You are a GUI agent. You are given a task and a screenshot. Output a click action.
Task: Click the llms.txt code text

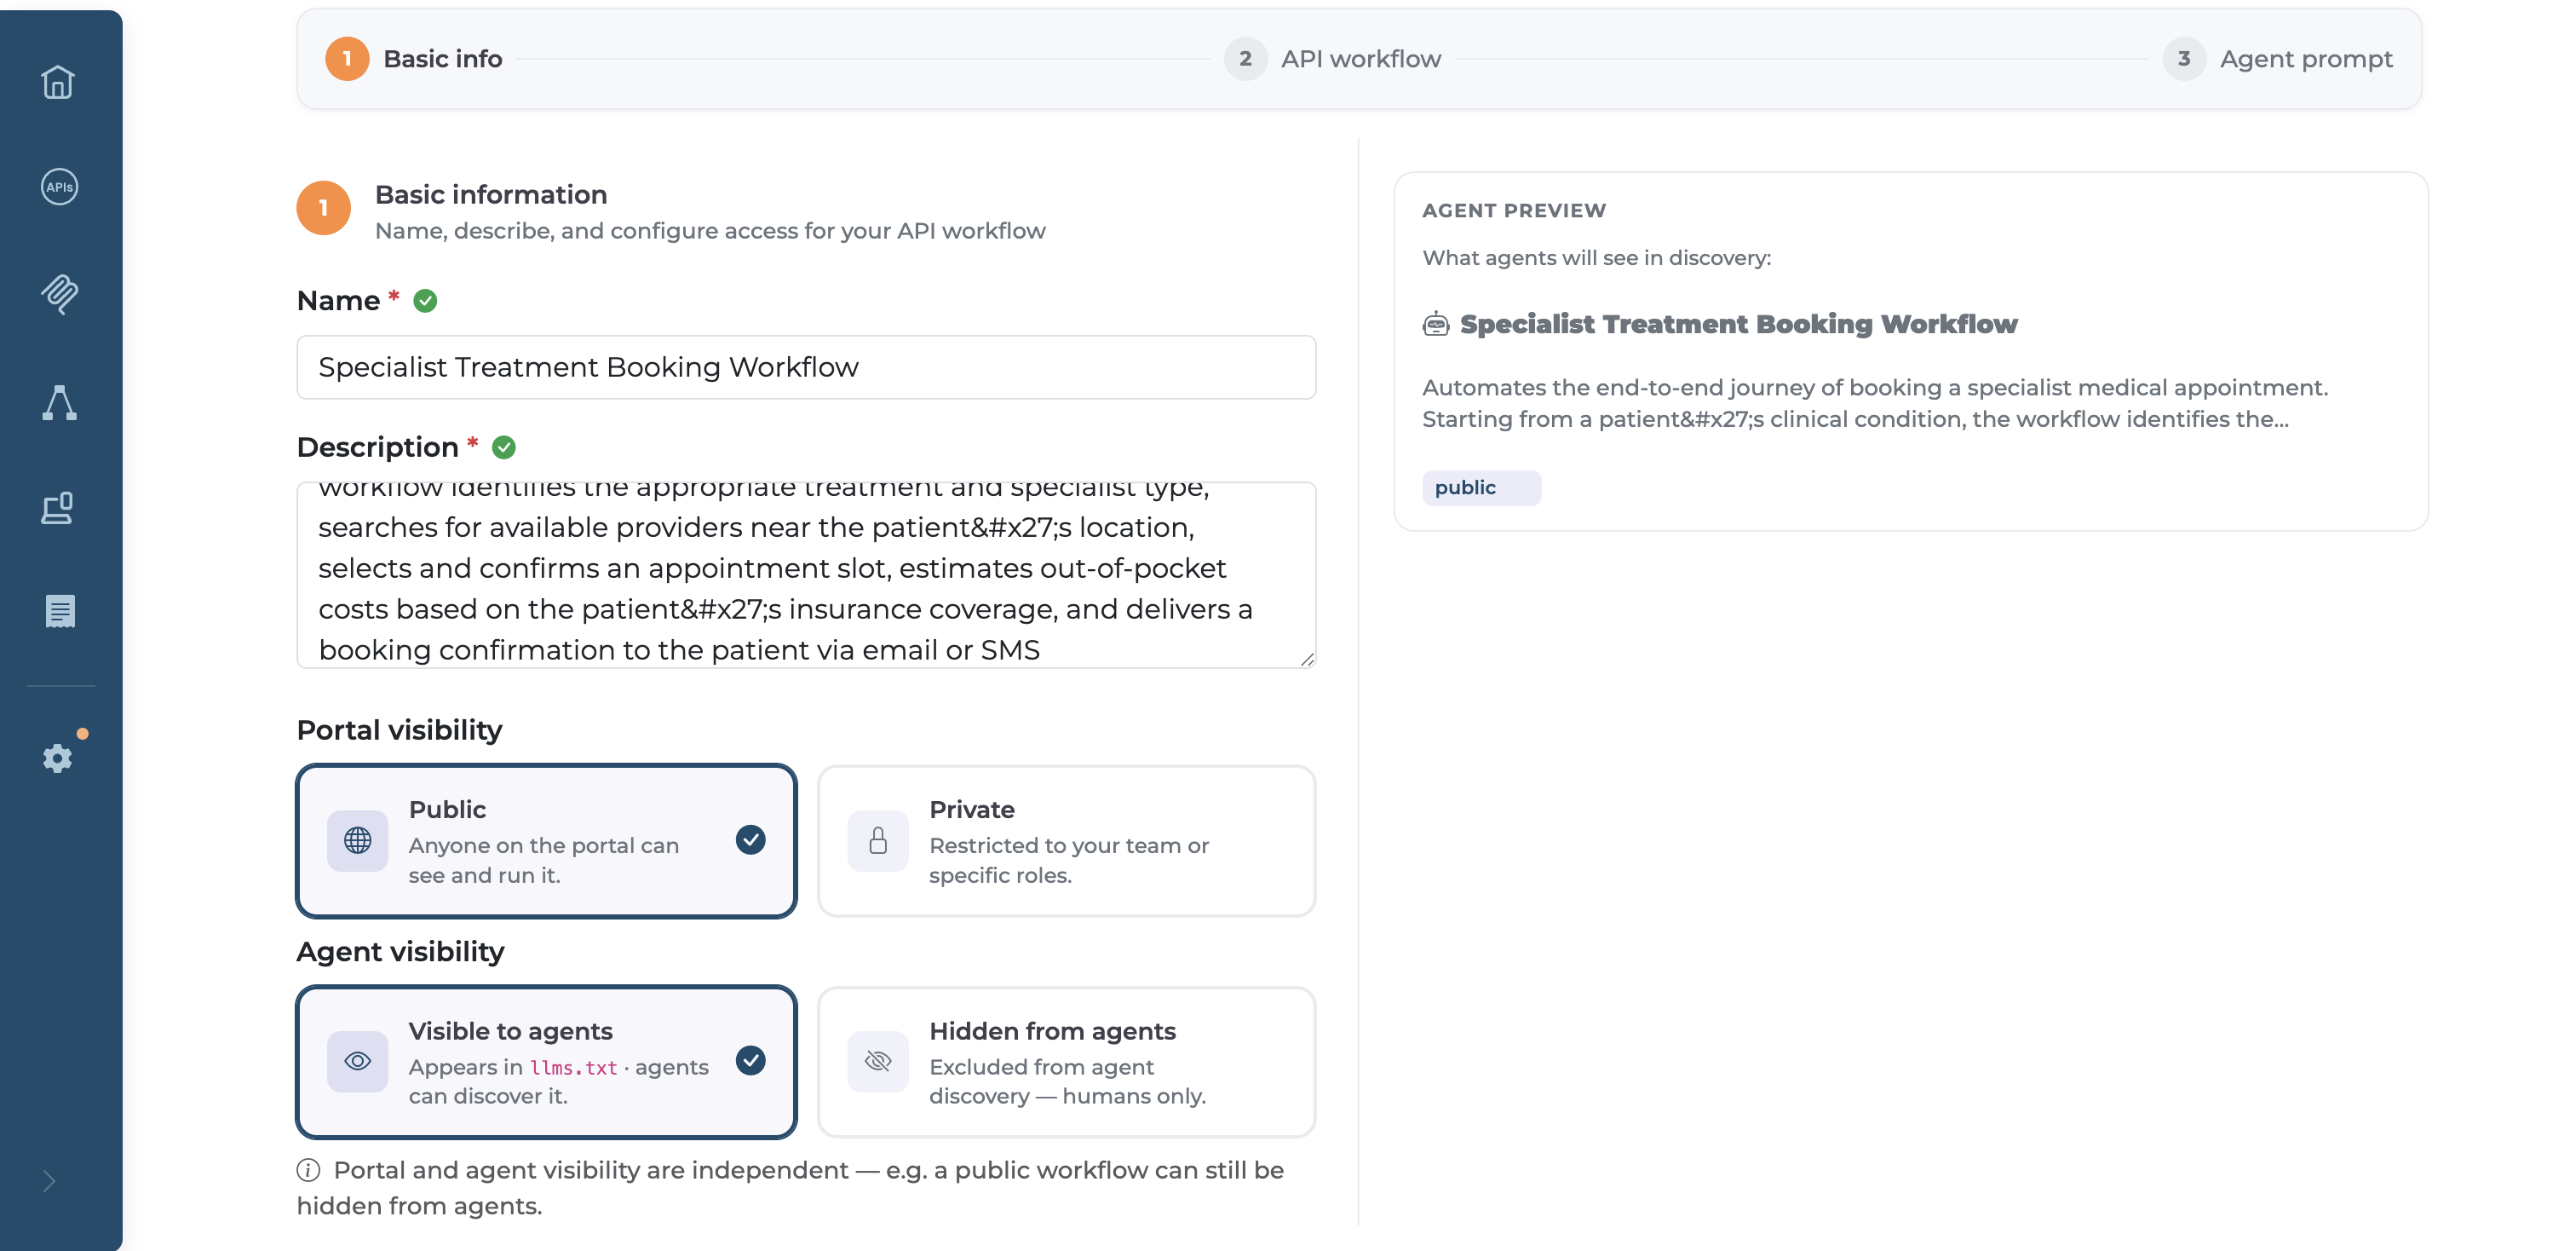[573, 1068]
